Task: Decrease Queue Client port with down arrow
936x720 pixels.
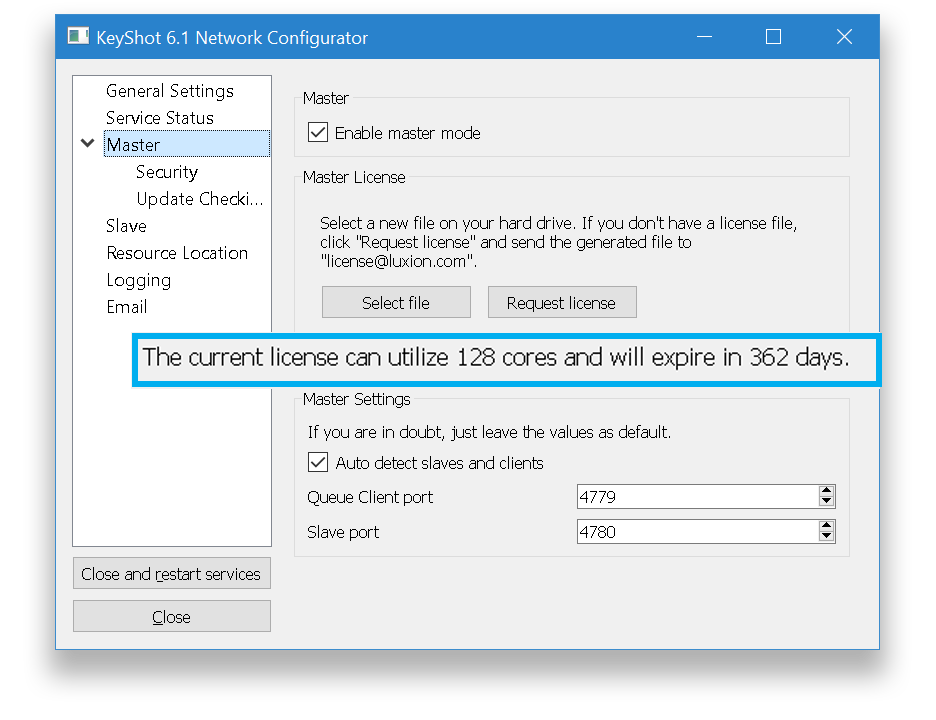Action: (826, 501)
